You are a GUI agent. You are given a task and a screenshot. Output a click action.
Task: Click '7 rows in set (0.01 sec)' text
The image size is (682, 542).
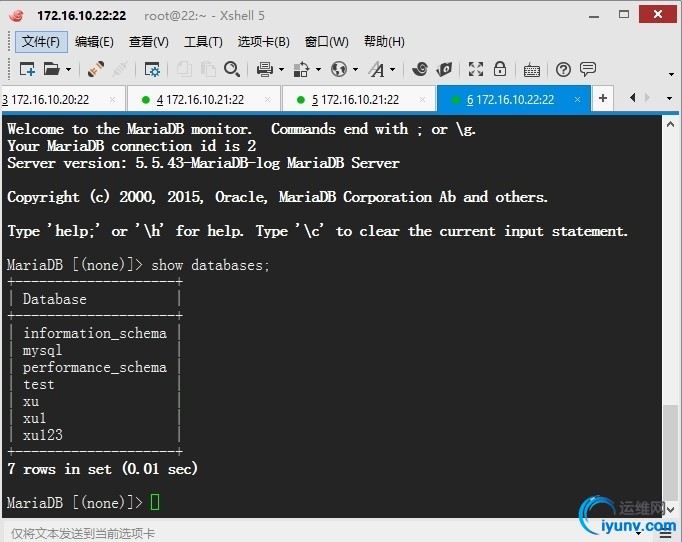coord(103,468)
